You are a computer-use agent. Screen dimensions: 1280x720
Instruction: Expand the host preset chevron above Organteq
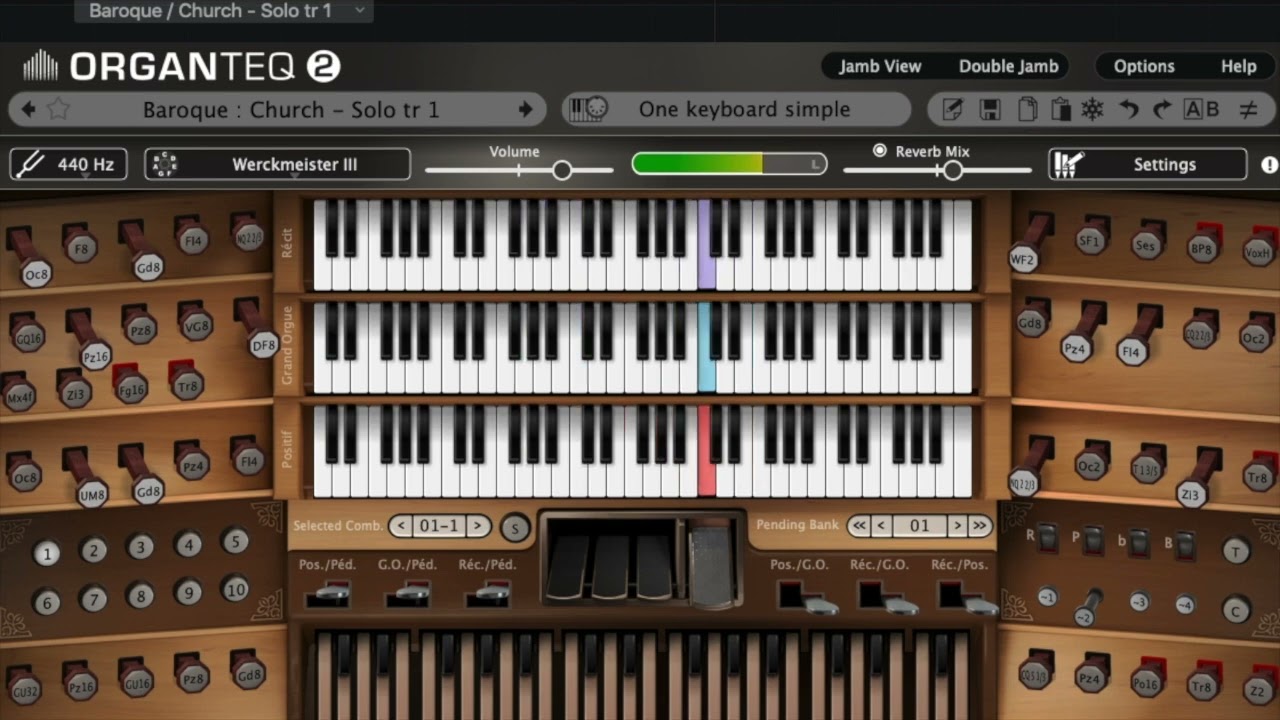(360, 11)
